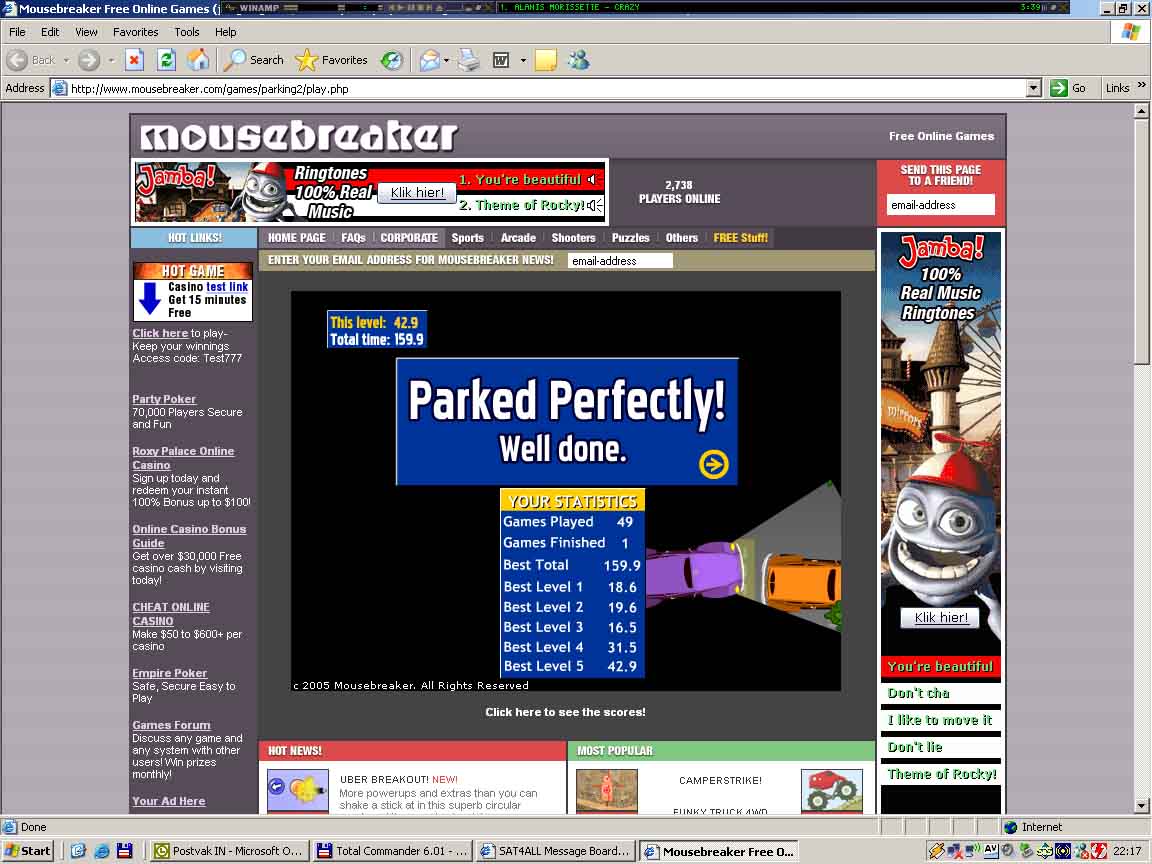Open the Sports games category
The height and width of the screenshot is (864, 1152).
468,238
